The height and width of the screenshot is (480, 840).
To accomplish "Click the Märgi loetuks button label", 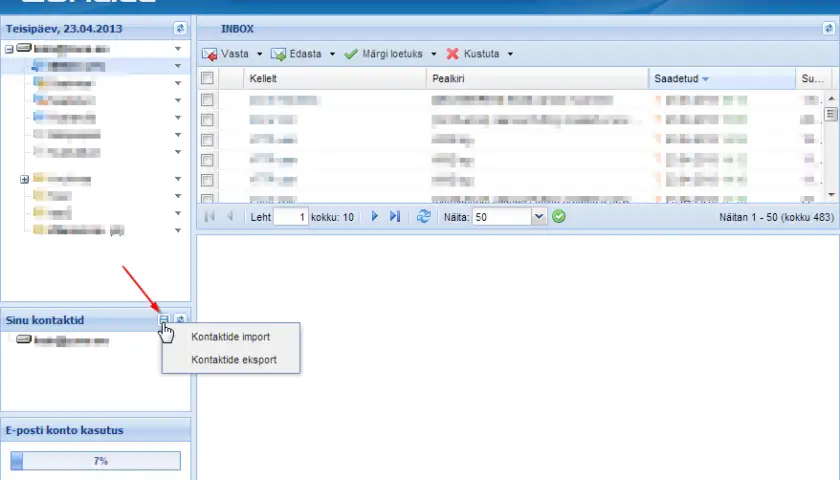I will 392,54.
